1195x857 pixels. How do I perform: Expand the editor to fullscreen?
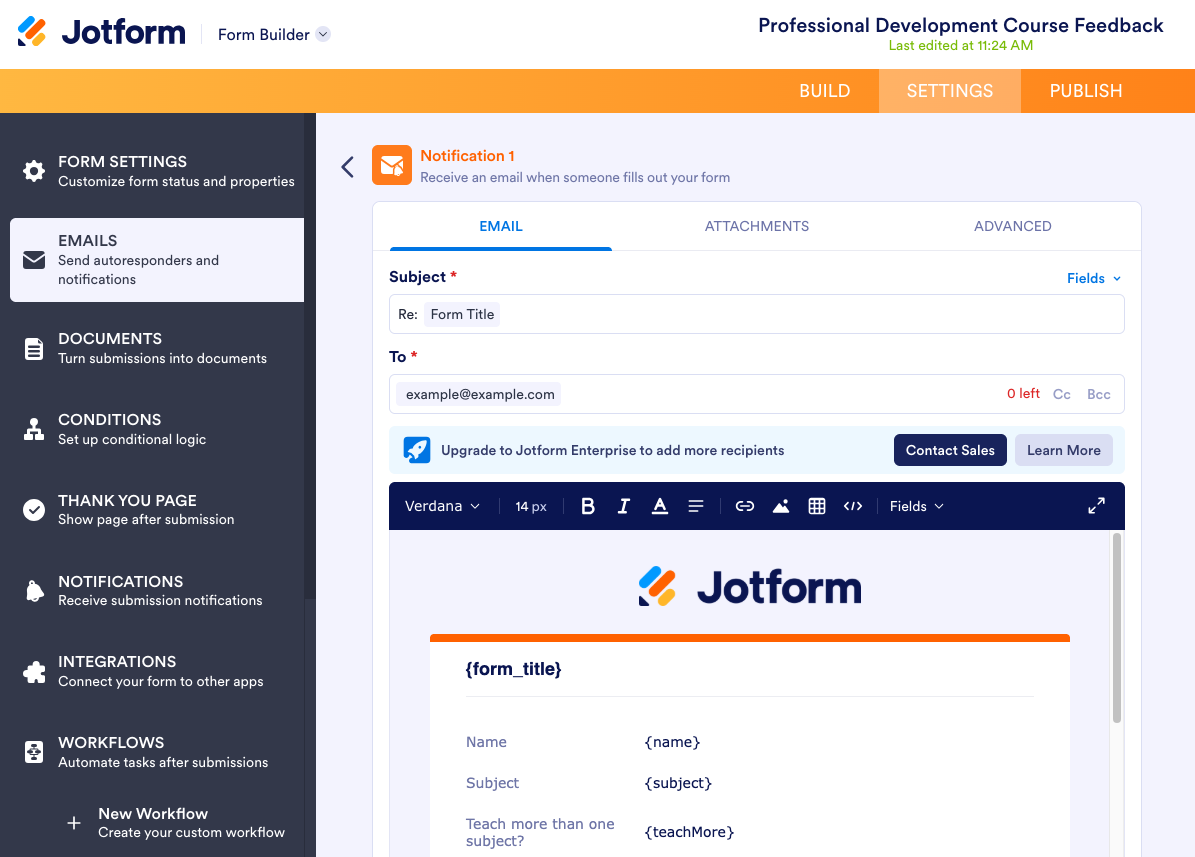1096,506
